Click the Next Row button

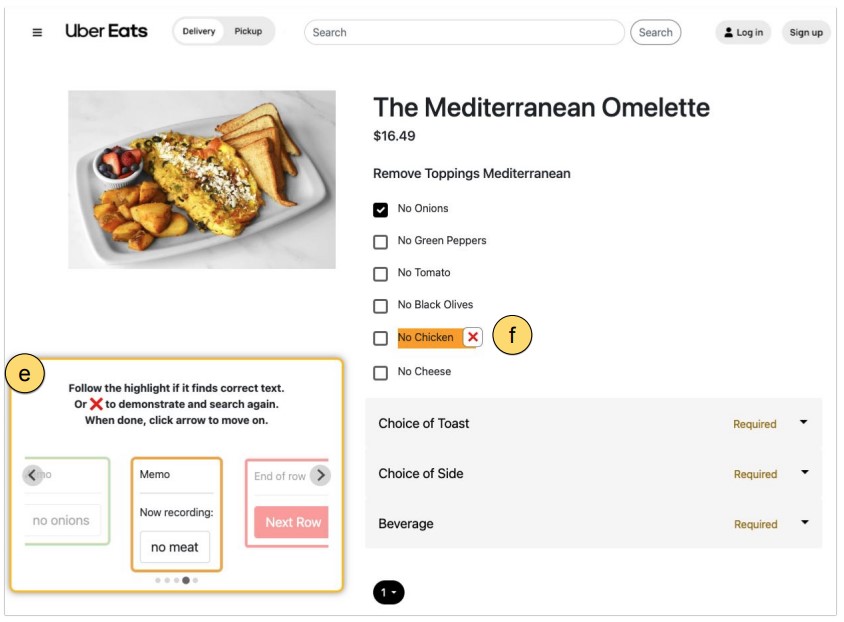tap(292, 522)
